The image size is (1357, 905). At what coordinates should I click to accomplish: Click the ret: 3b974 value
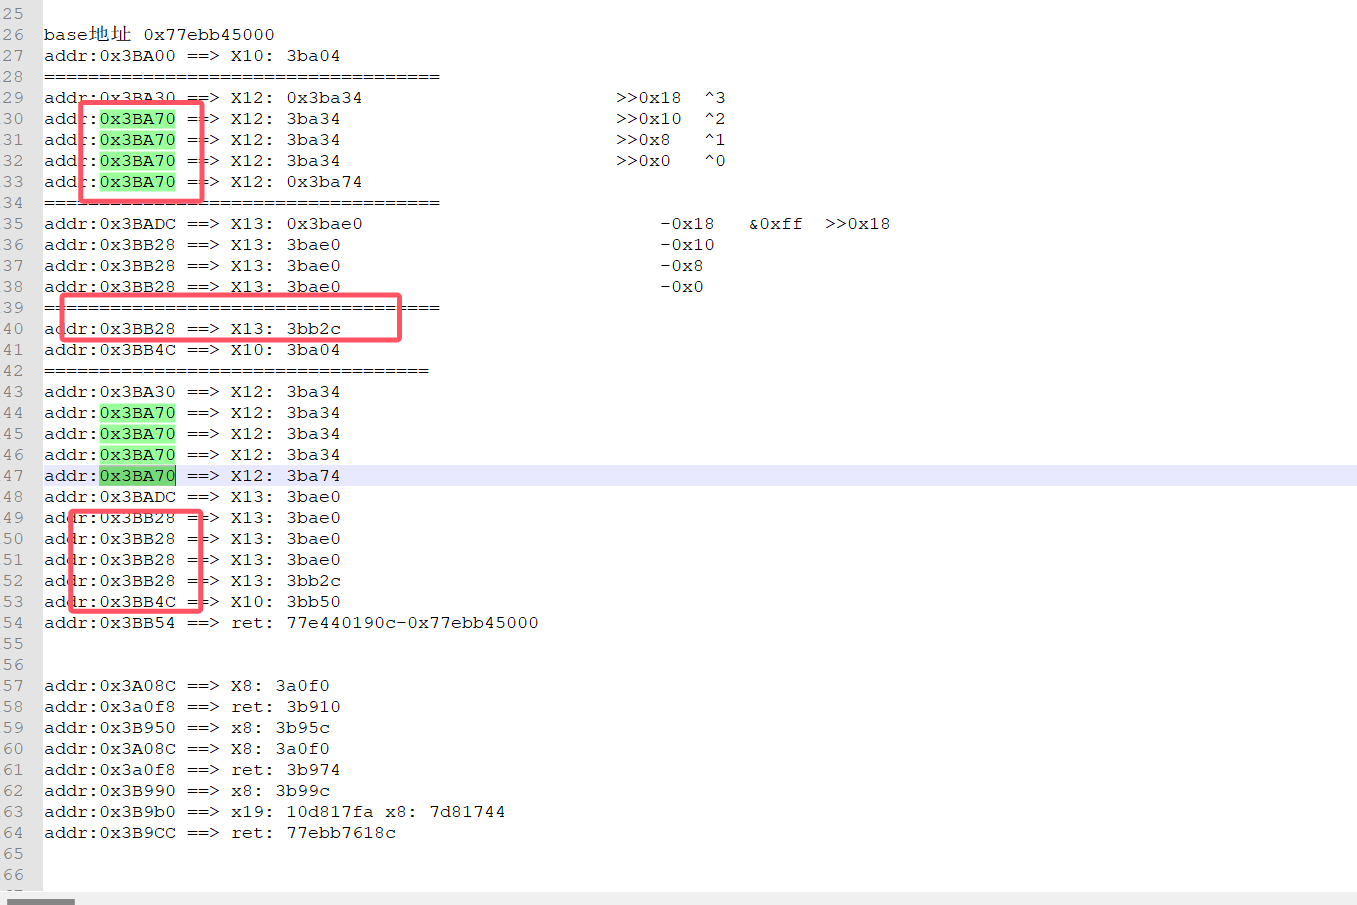(x=285, y=770)
